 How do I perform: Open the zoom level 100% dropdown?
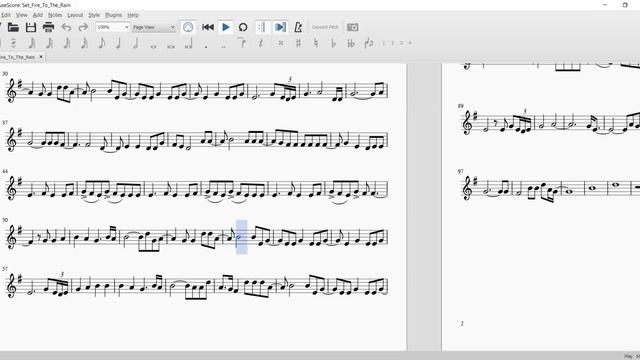[113, 27]
